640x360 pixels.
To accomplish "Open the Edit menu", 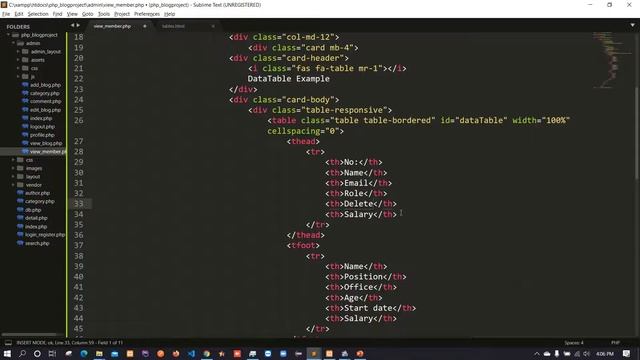I will [x=19, y=14].
